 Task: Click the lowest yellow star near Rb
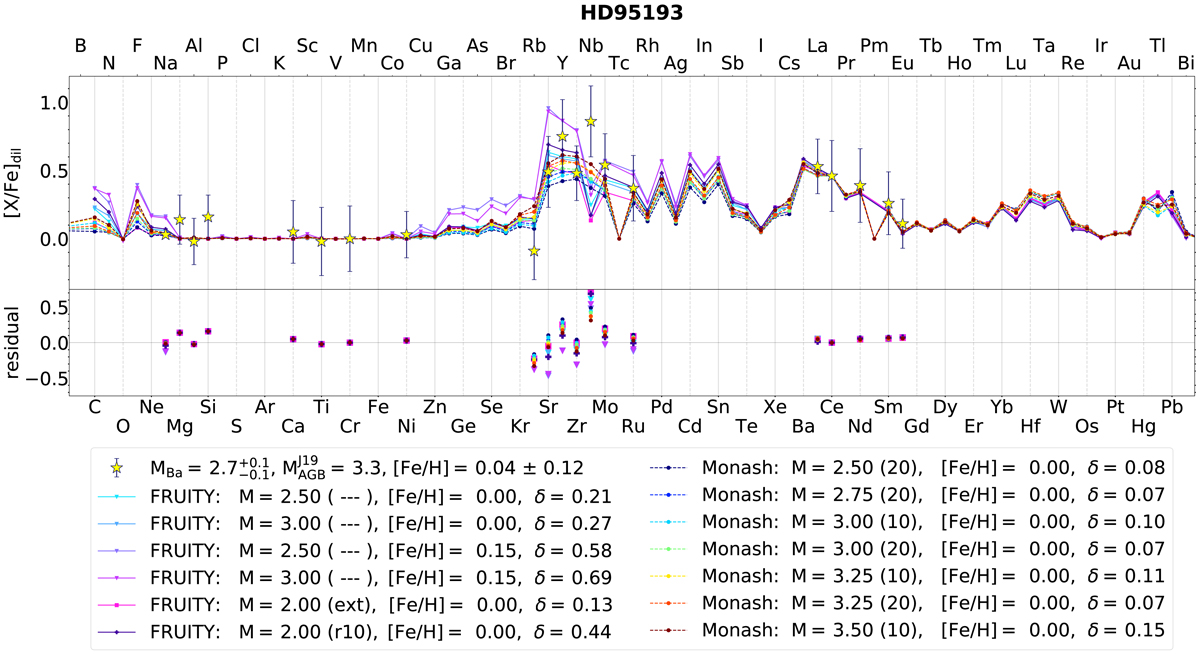click(x=534, y=251)
